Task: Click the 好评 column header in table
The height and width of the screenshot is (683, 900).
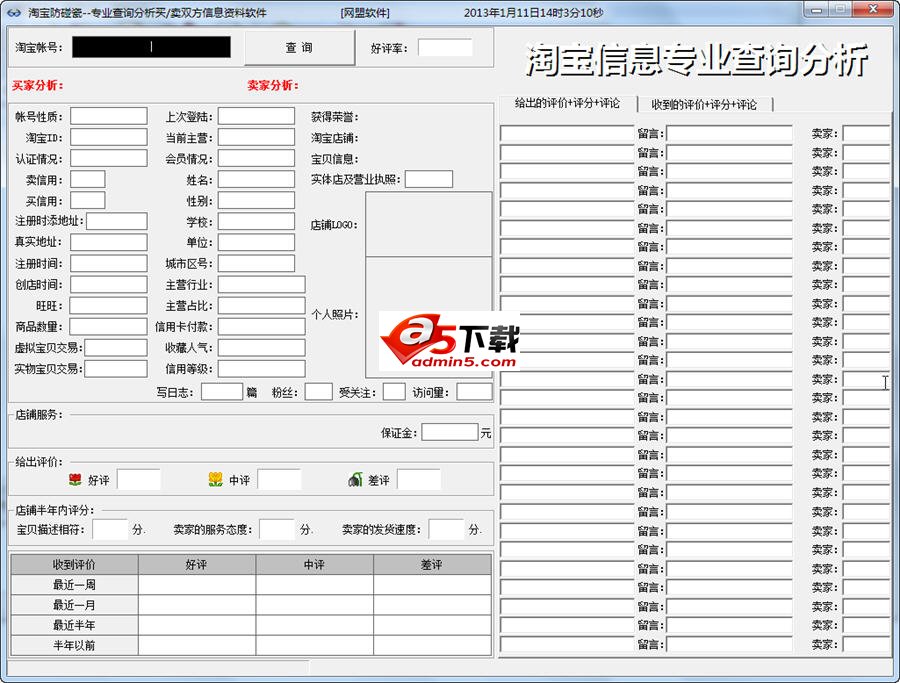Action: (x=197, y=564)
